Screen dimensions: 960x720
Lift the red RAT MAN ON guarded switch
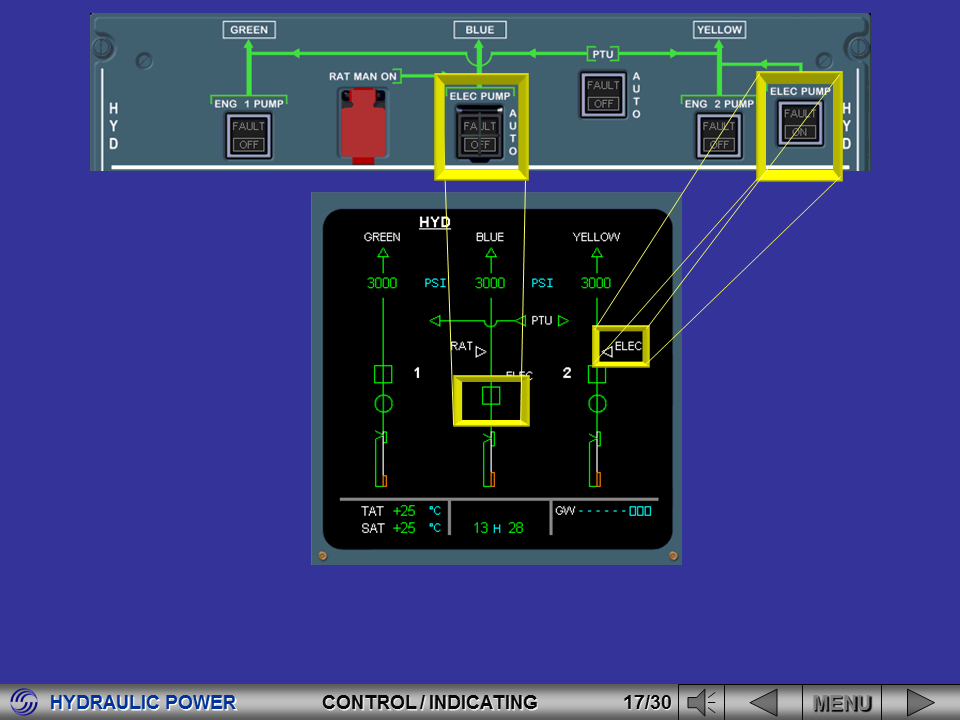click(362, 125)
